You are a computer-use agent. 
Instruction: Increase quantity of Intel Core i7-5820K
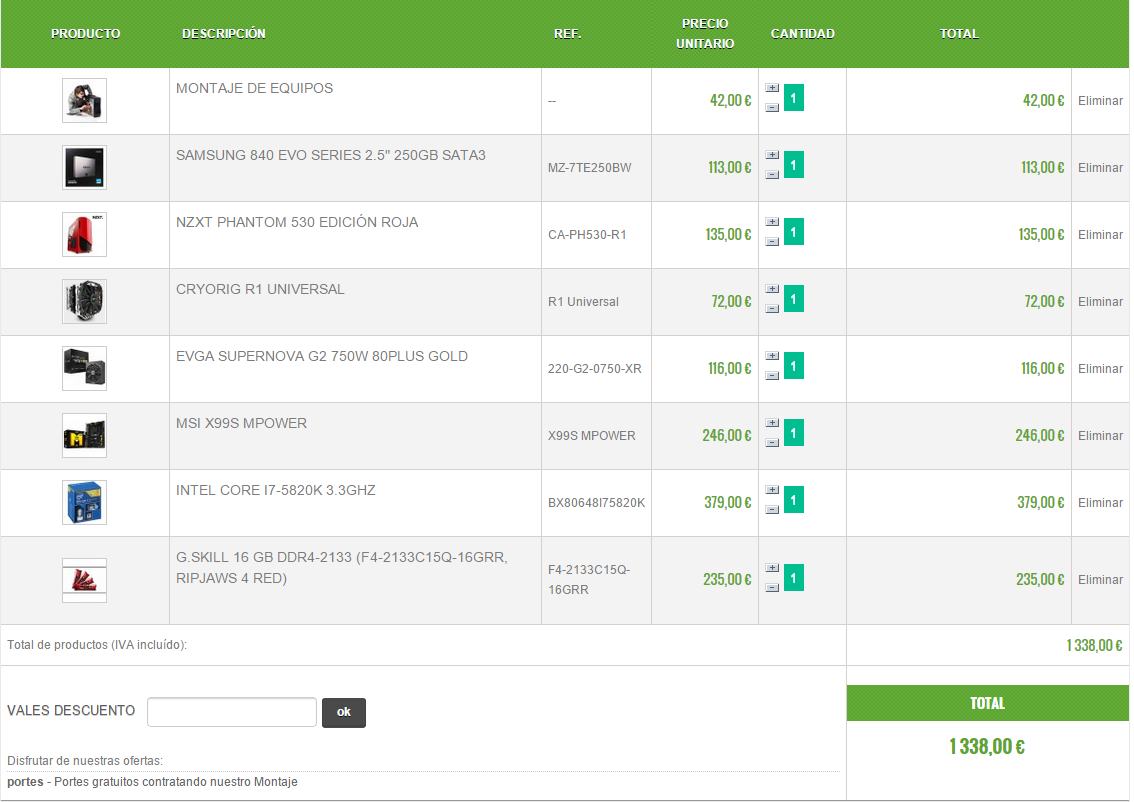(x=772, y=490)
